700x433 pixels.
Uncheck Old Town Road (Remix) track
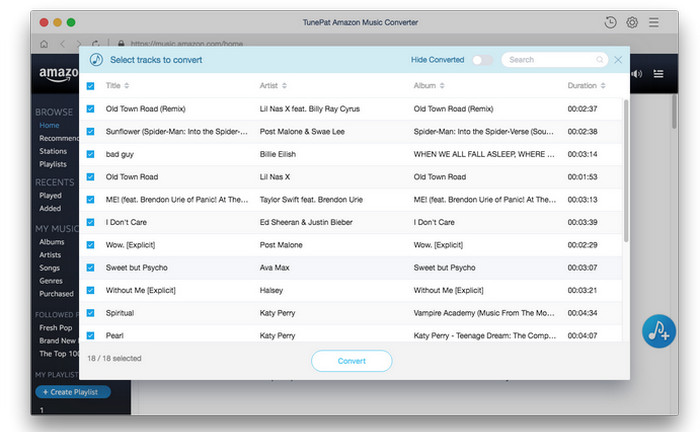point(91,109)
